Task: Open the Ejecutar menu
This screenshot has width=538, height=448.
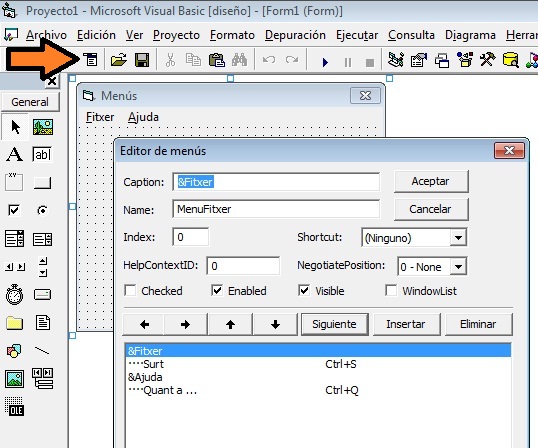Action: (x=357, y=35)
